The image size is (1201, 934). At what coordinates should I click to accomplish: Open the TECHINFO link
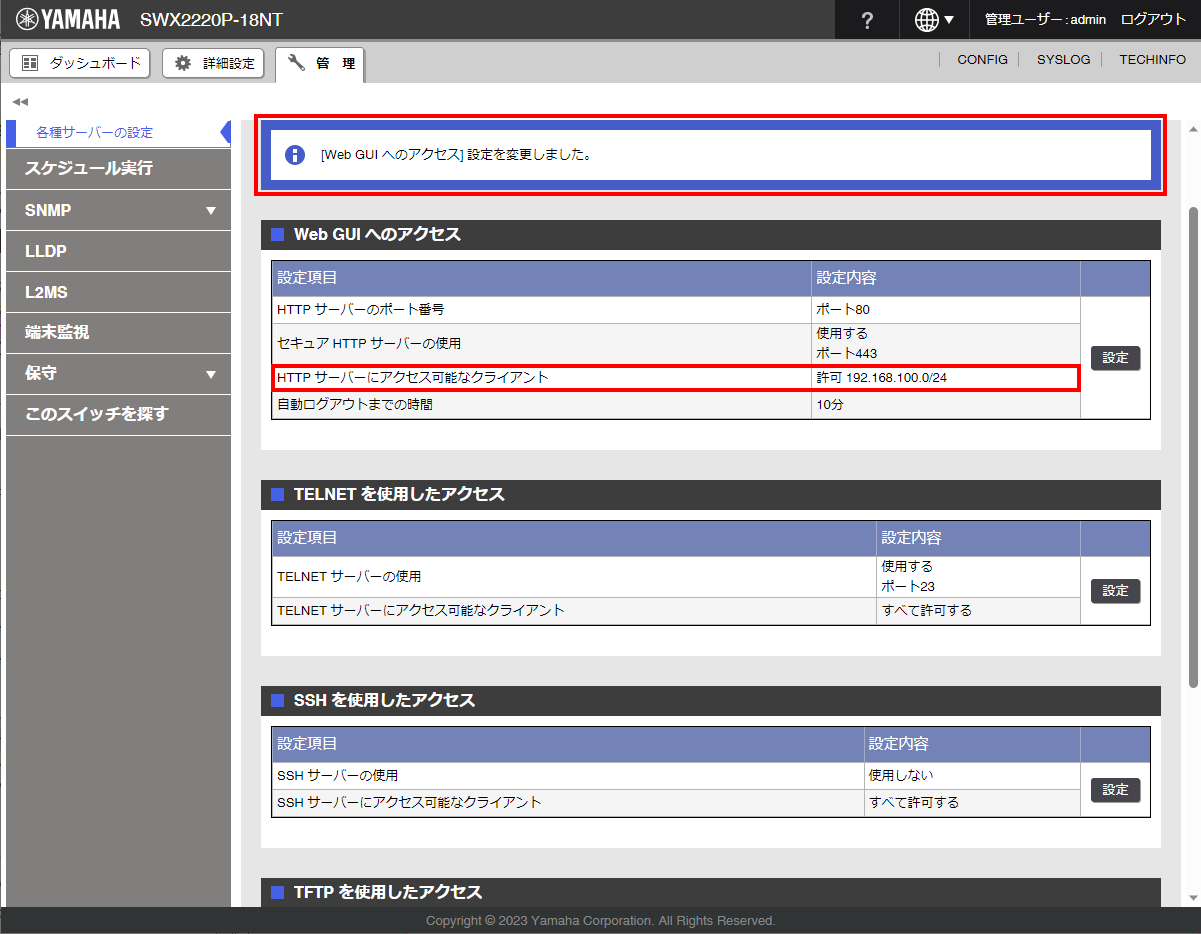(1152, 60)
